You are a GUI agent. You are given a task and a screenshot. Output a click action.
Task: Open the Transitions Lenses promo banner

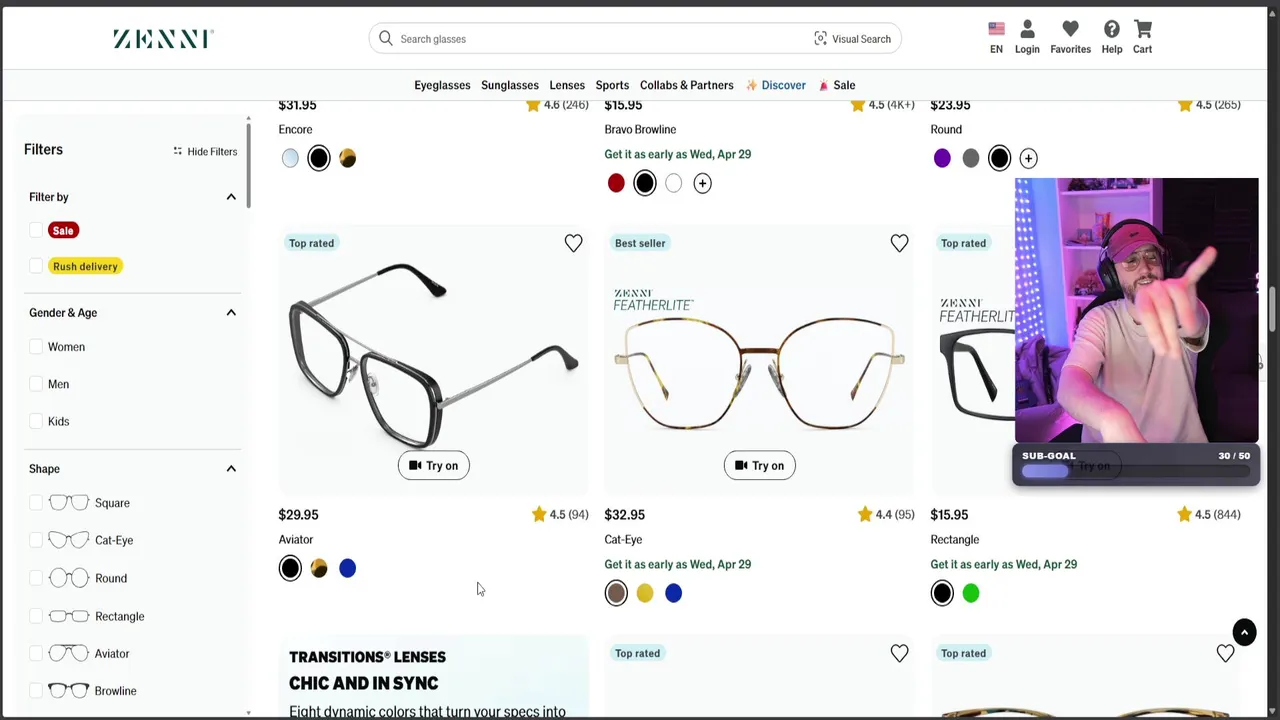point(433,678)
